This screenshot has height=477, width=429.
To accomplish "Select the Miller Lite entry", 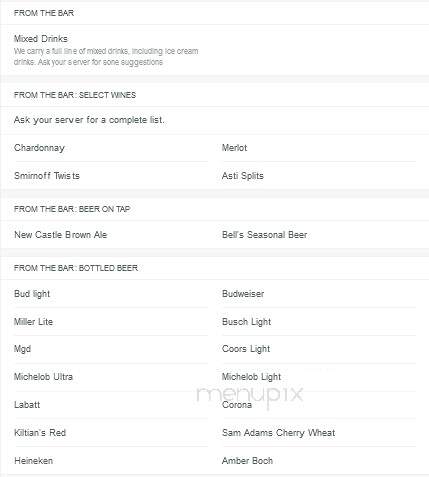I will [33, 322].
